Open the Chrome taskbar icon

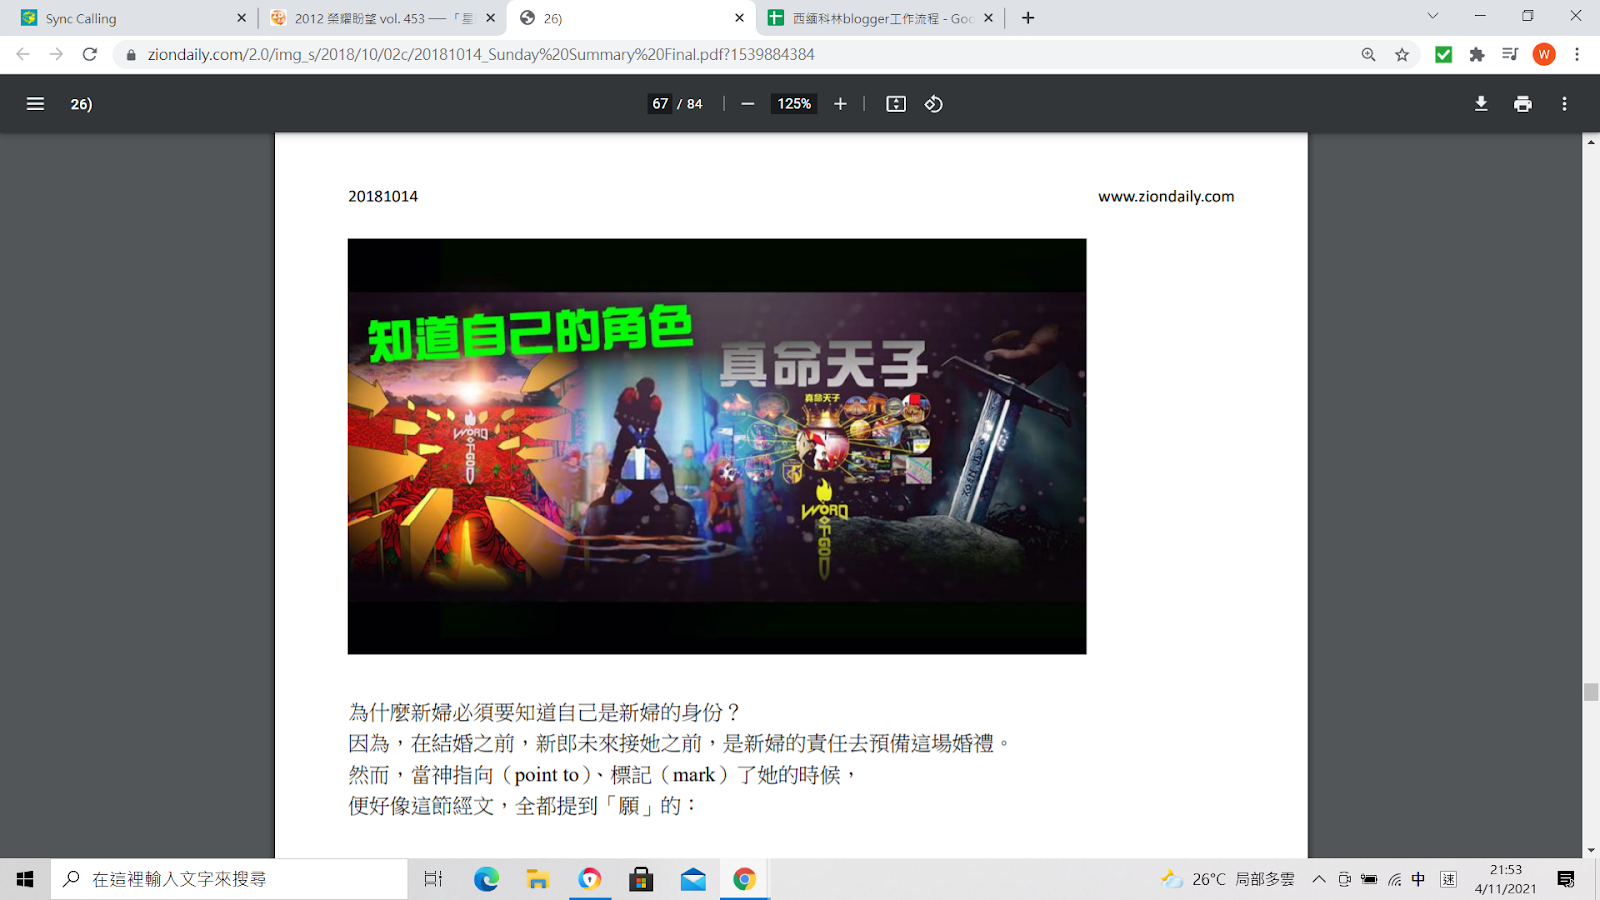click(744, 879)
